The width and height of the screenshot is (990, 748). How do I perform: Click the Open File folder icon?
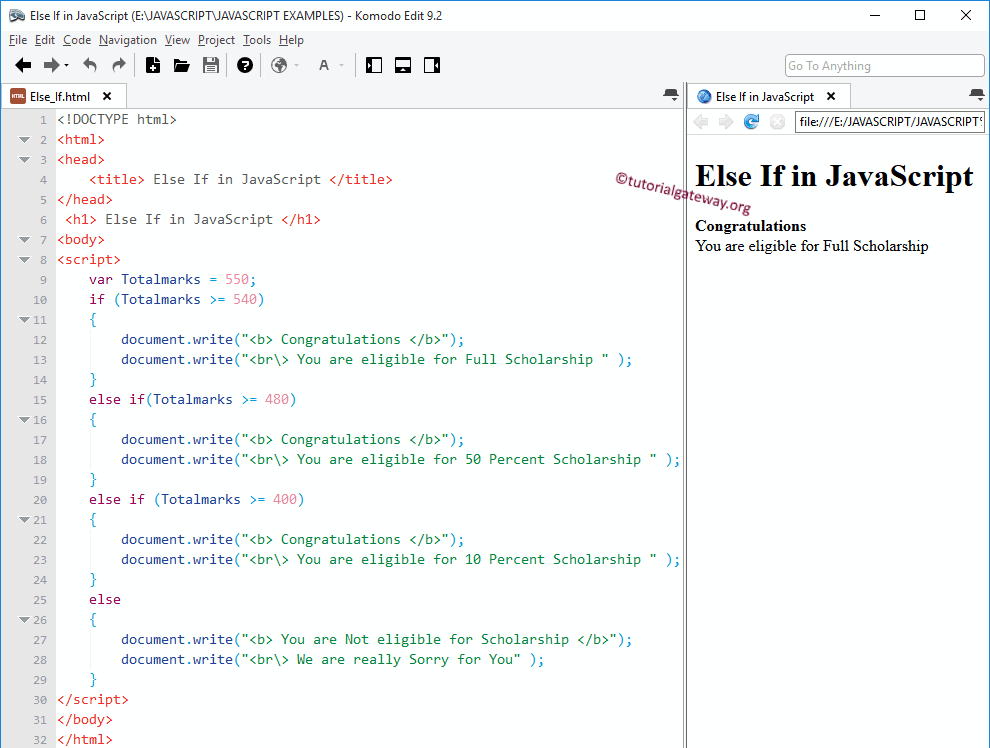[182, 66]
